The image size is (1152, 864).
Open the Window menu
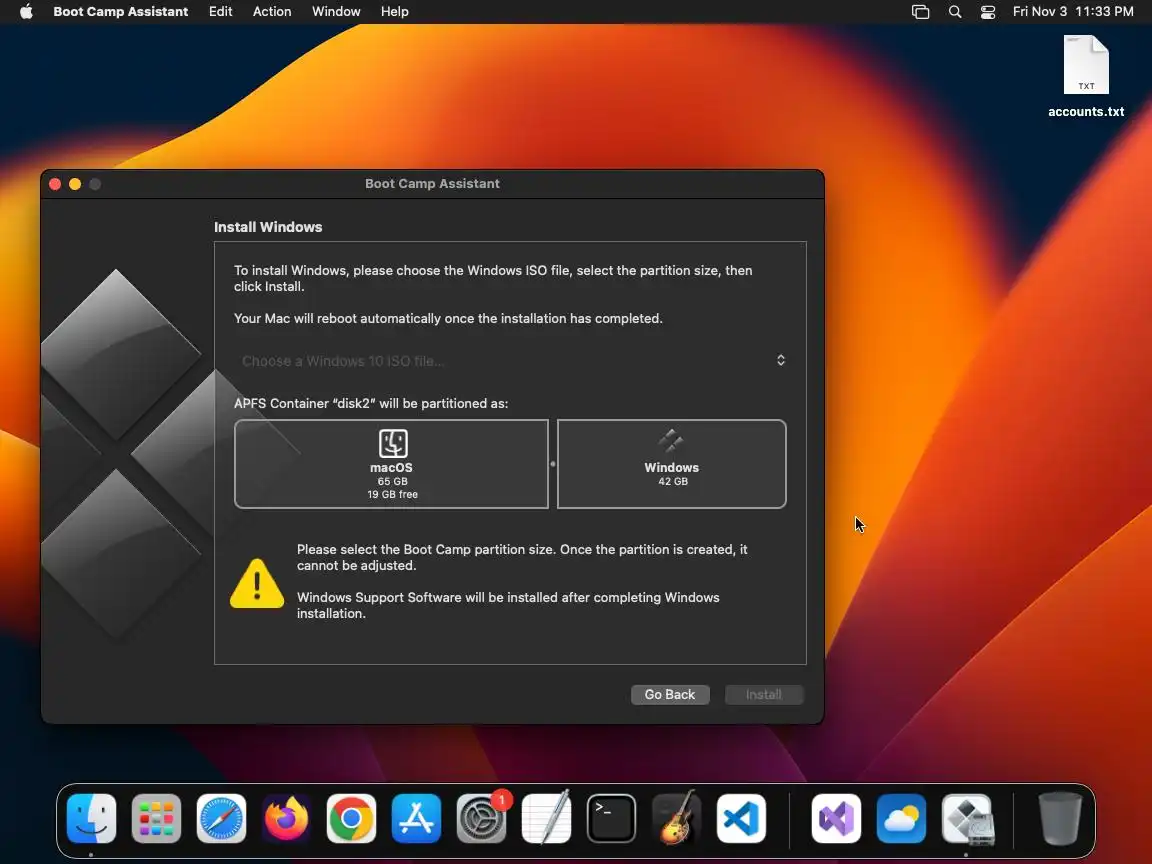pos(336,12)
